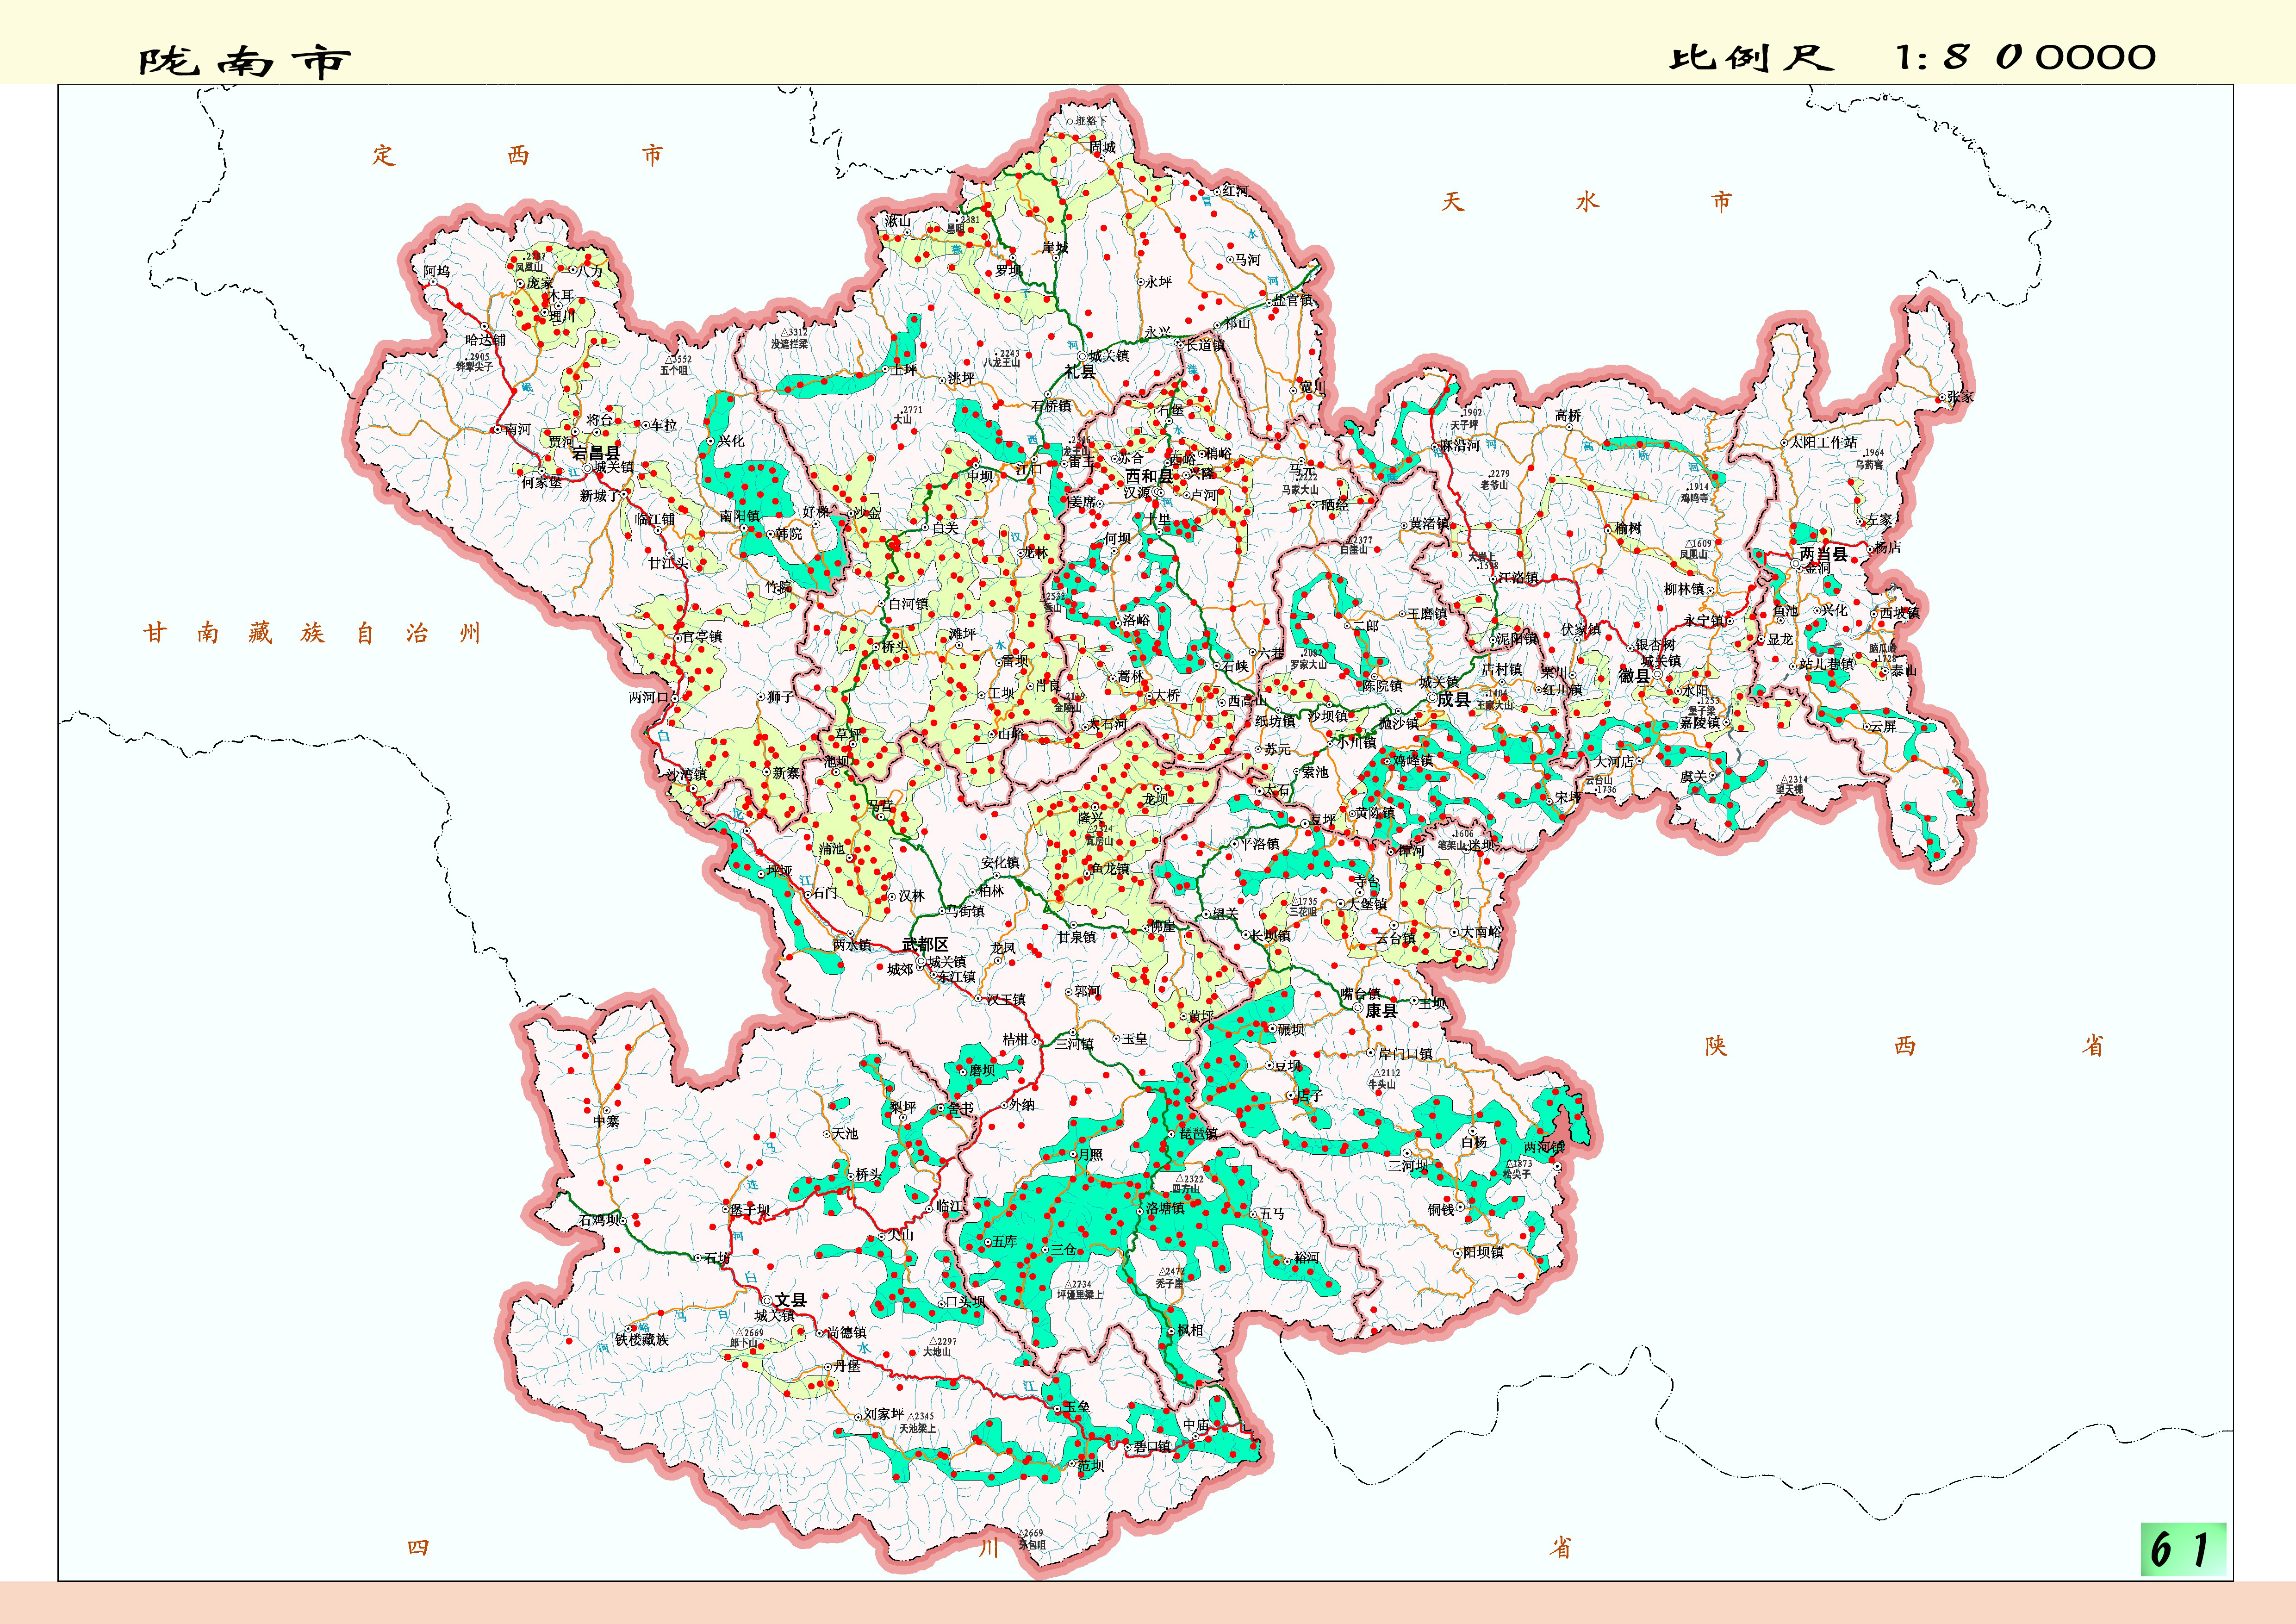Click the 嘉陵镇 town label

1700,723
